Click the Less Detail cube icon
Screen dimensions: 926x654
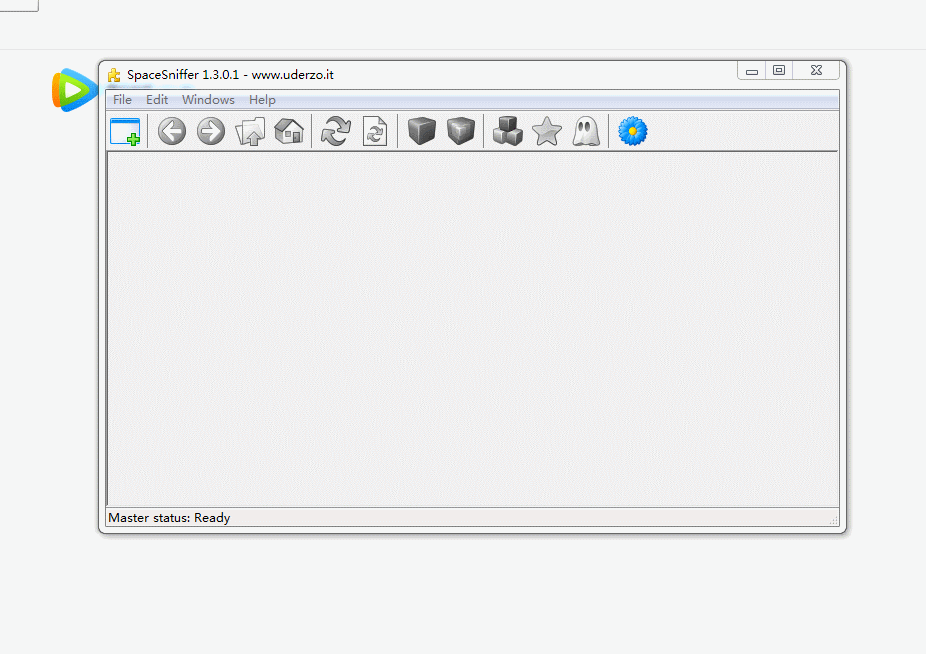(x=422, y=131)
